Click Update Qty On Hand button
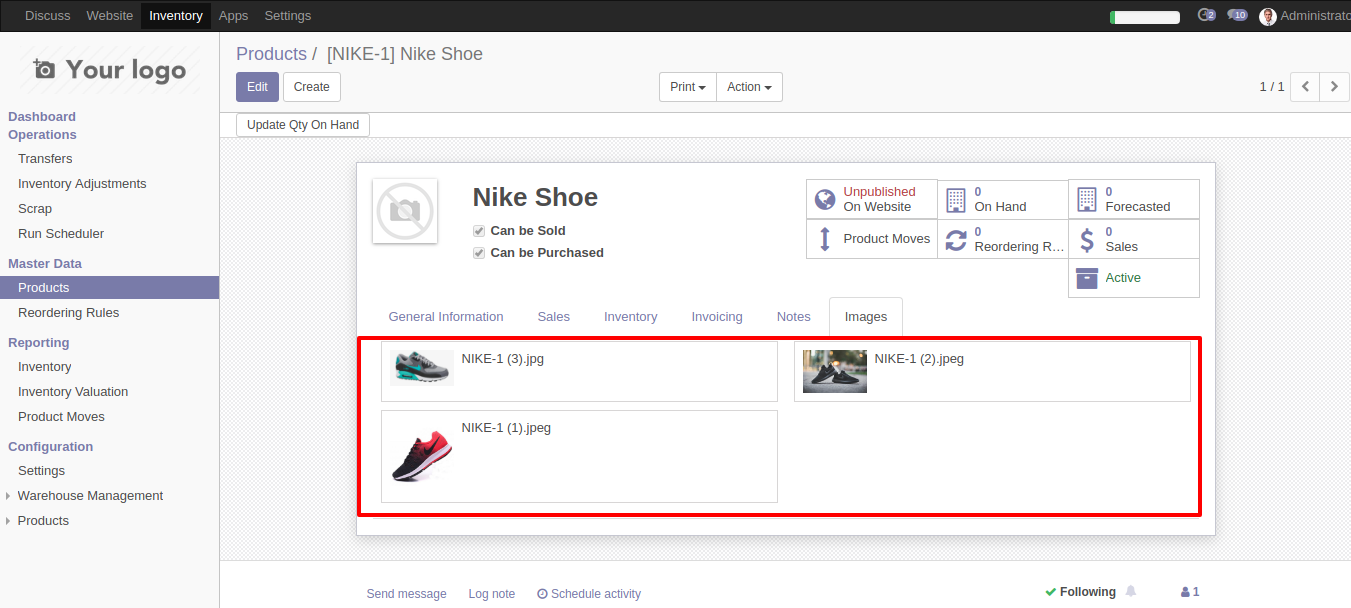This screenshot has height=608, width=1351. tap(303, 125)
